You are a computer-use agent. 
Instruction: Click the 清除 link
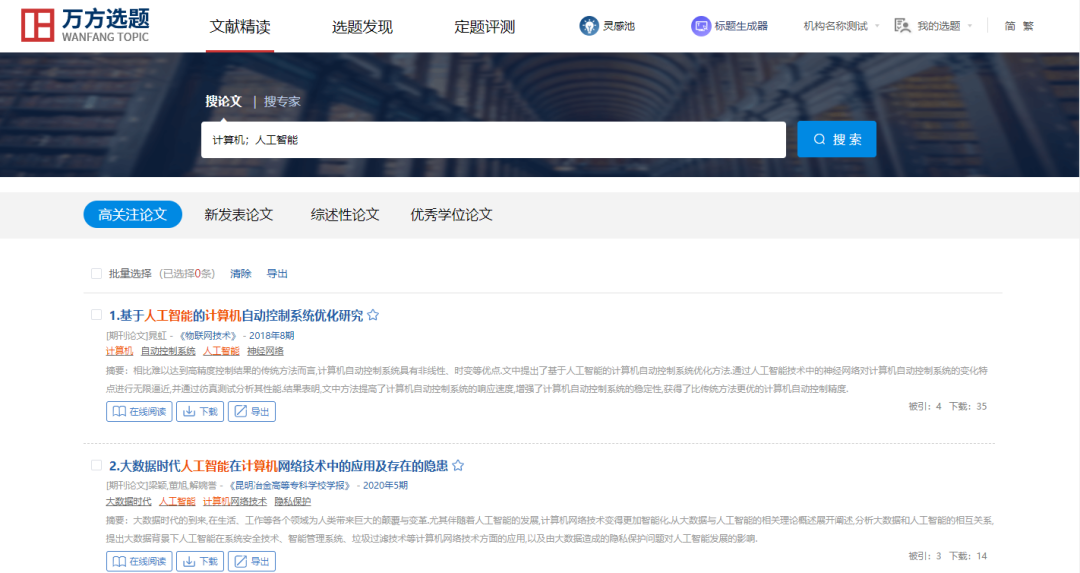pos(241,273)
